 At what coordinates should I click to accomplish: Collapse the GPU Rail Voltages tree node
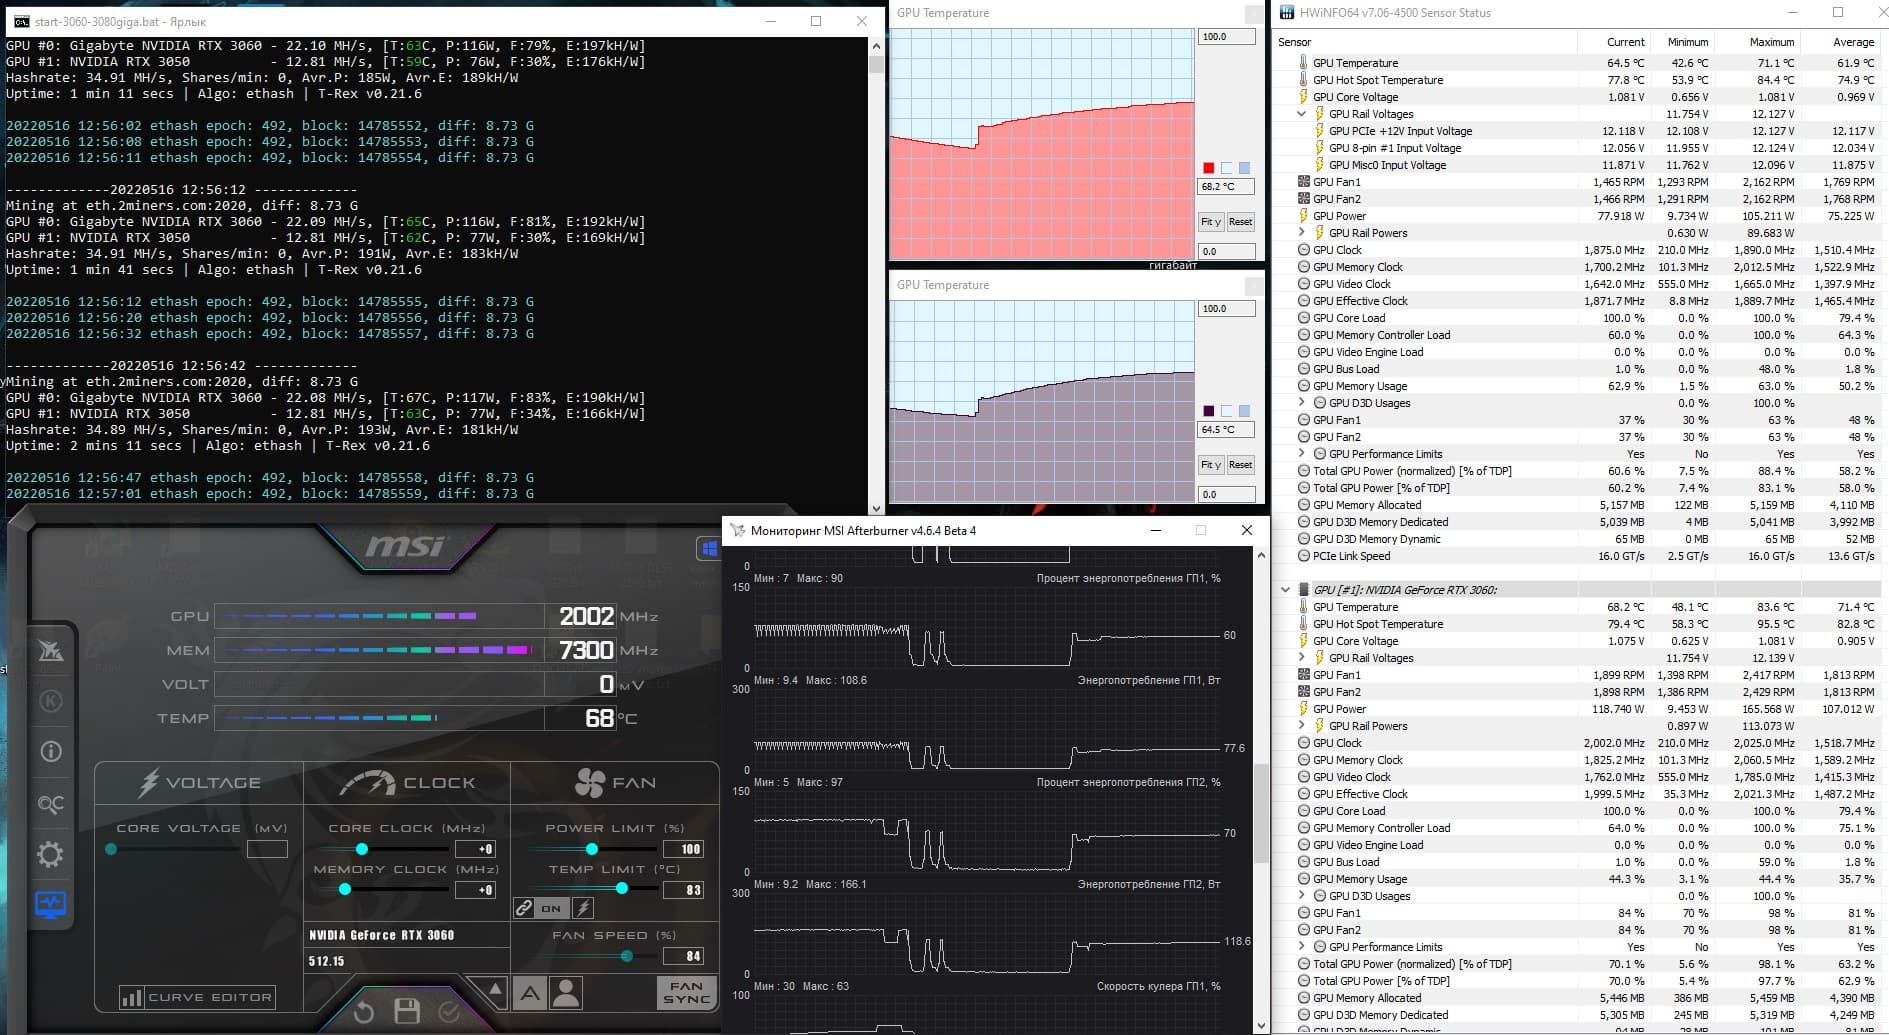(1301, 114)
